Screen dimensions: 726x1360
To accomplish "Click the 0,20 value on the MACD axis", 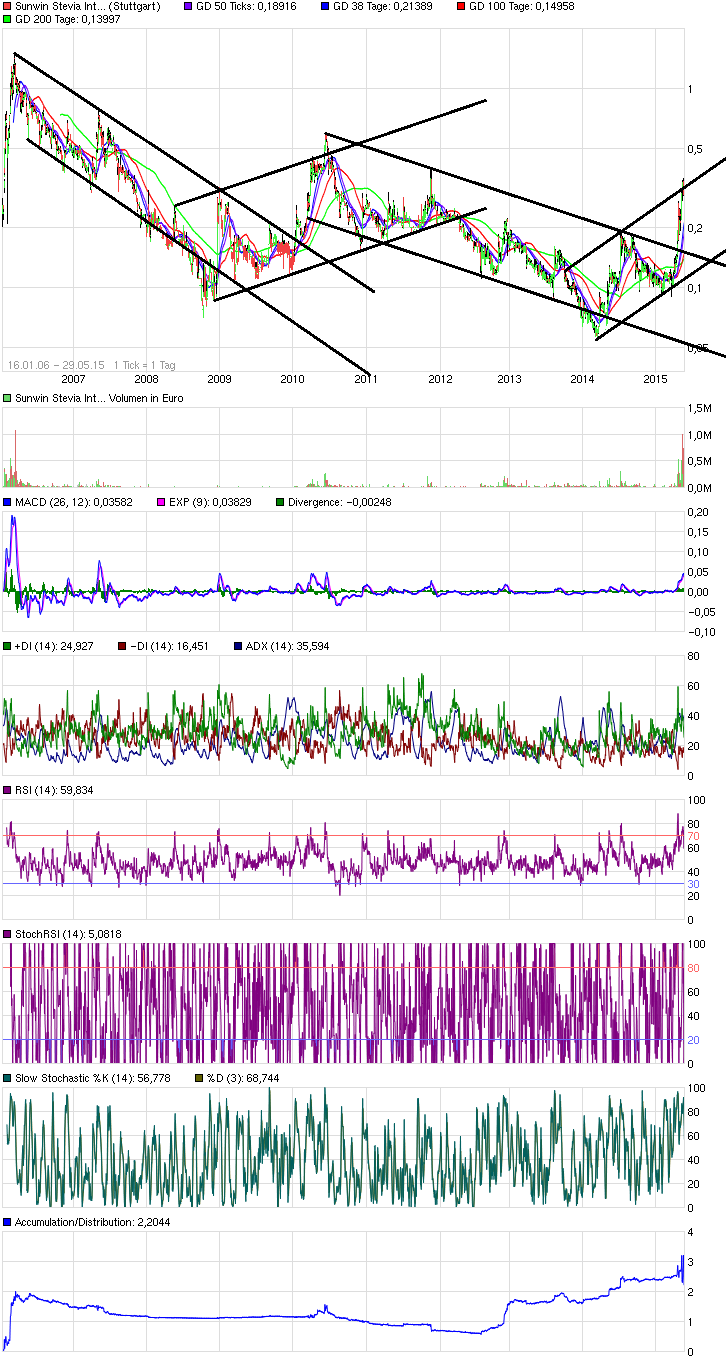I will (698, 512).
